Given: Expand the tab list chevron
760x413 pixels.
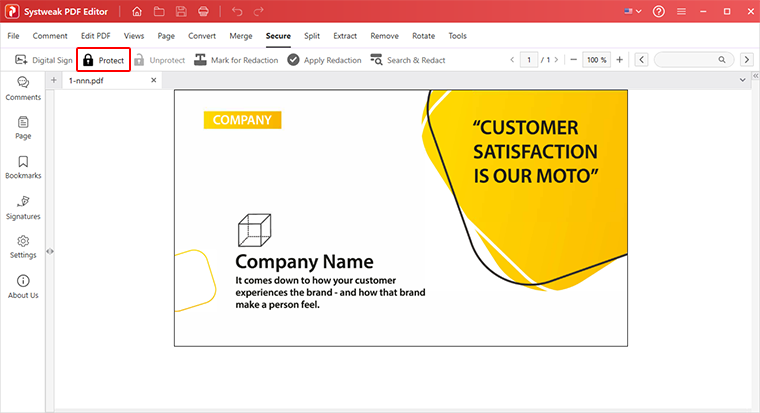Looking at the screenshot, I should coord(743,80).
